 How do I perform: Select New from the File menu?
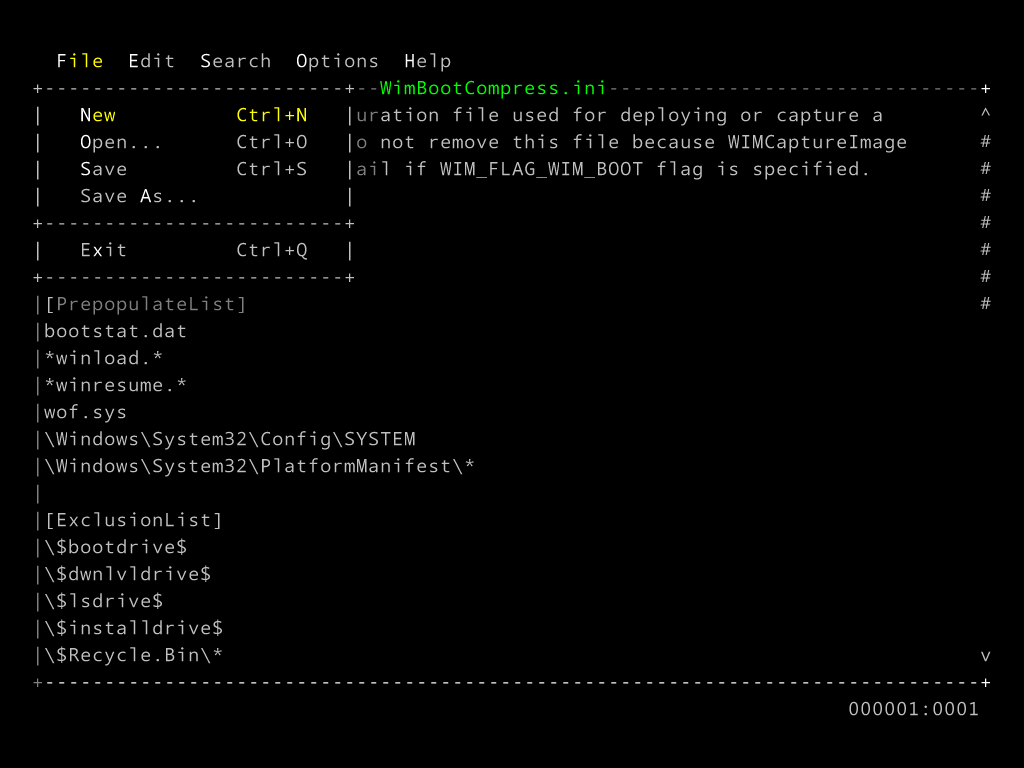[x=98, y=115]
